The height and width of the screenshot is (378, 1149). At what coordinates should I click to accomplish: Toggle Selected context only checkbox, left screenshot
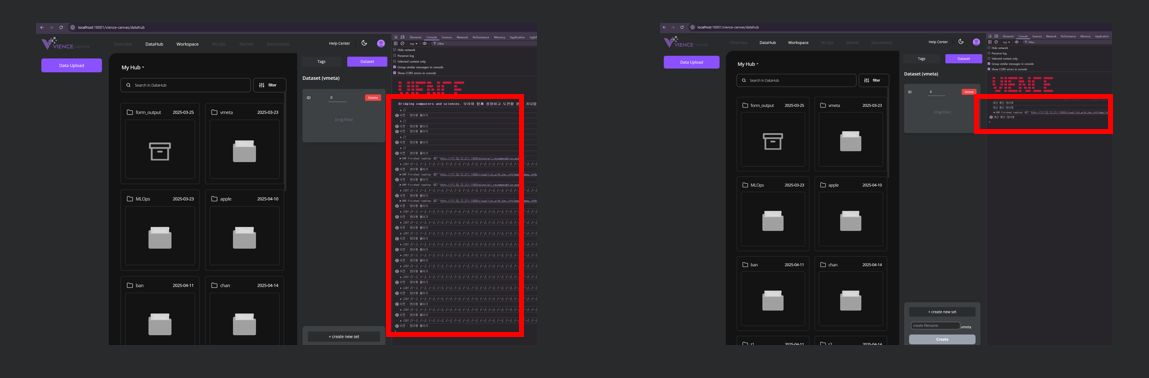[394, 62]
